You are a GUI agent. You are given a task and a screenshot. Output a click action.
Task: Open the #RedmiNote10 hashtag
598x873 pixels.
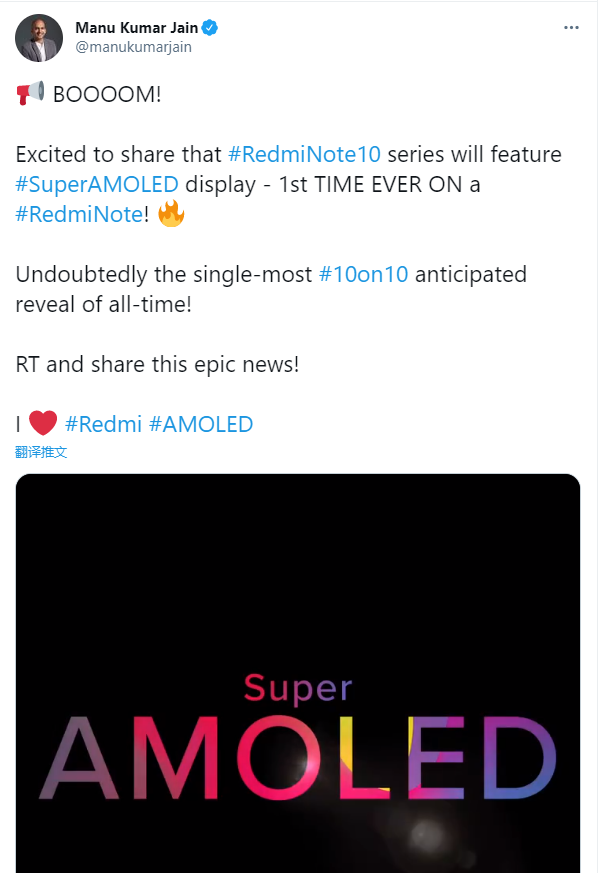click(x=305, y=154)
